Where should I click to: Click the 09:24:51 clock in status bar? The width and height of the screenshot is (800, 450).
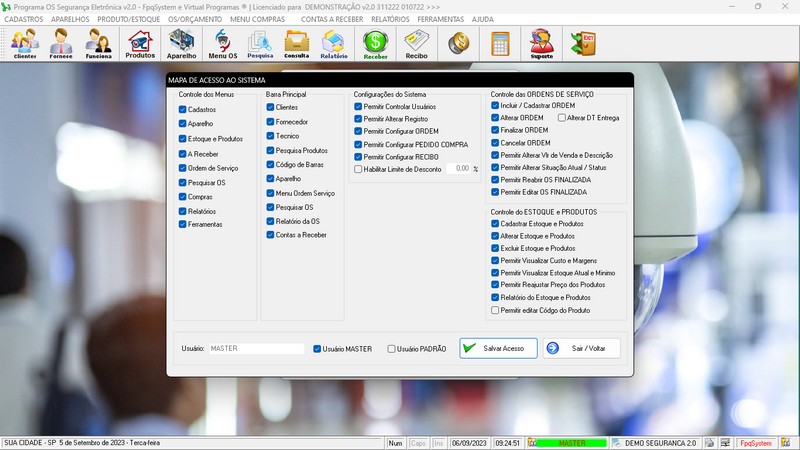507,443
